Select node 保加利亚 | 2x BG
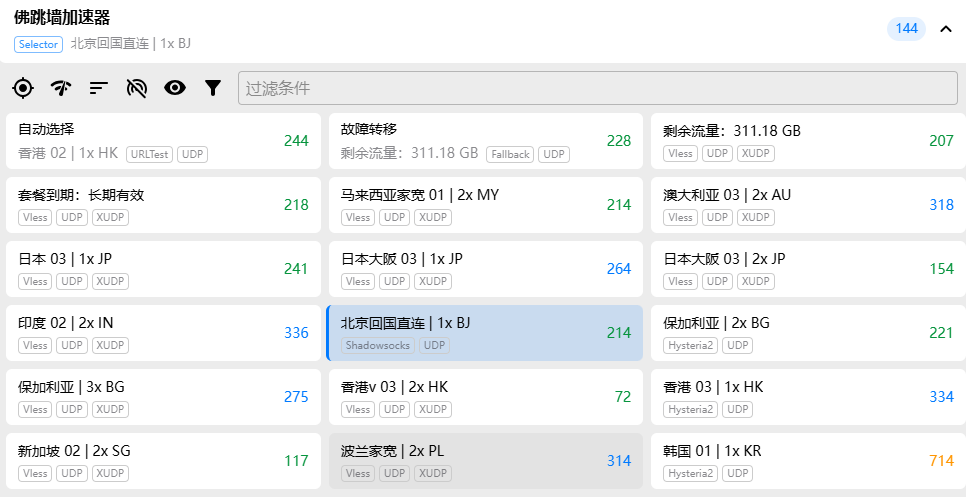 pos(808,333)
